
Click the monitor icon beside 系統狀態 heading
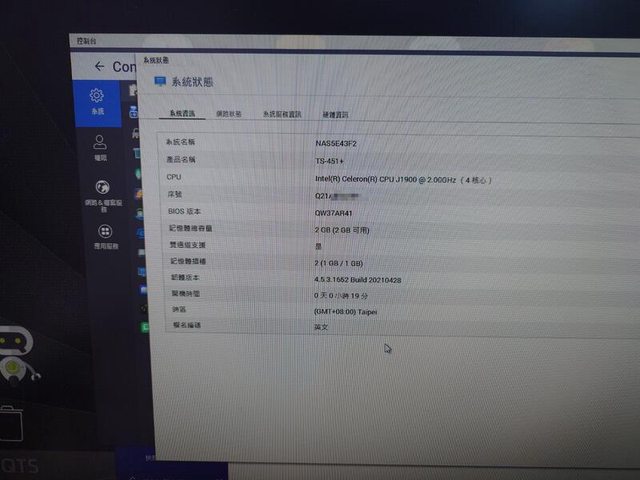pos(160,81)
